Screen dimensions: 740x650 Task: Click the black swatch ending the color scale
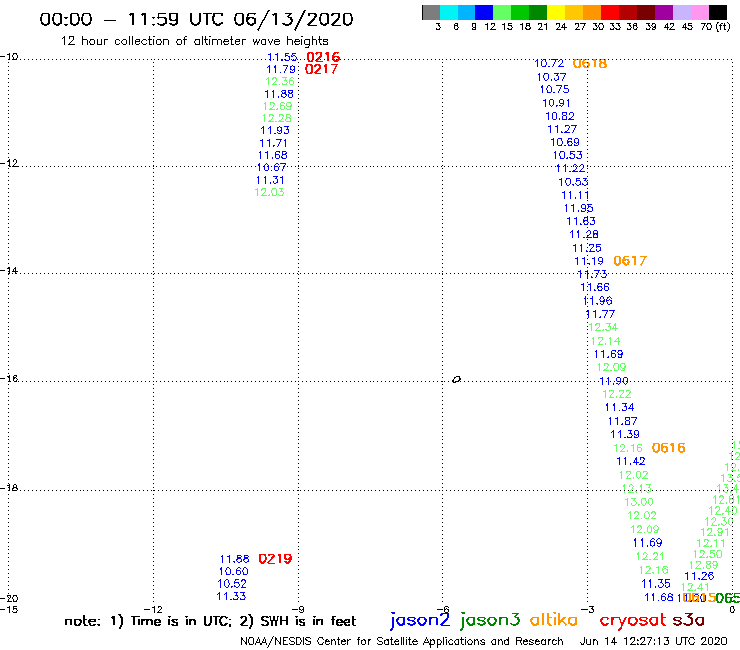click(x=718, y=12)
